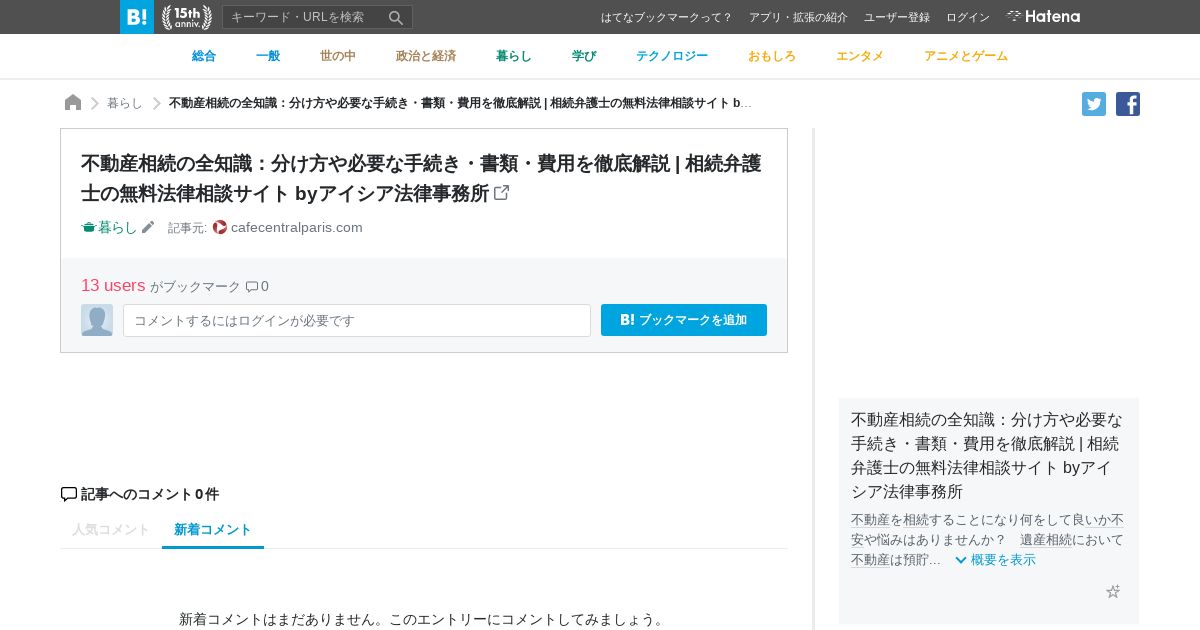Click the user avatar placeholder
This screenshot has height=630, width=1200.
coord(97,320)
